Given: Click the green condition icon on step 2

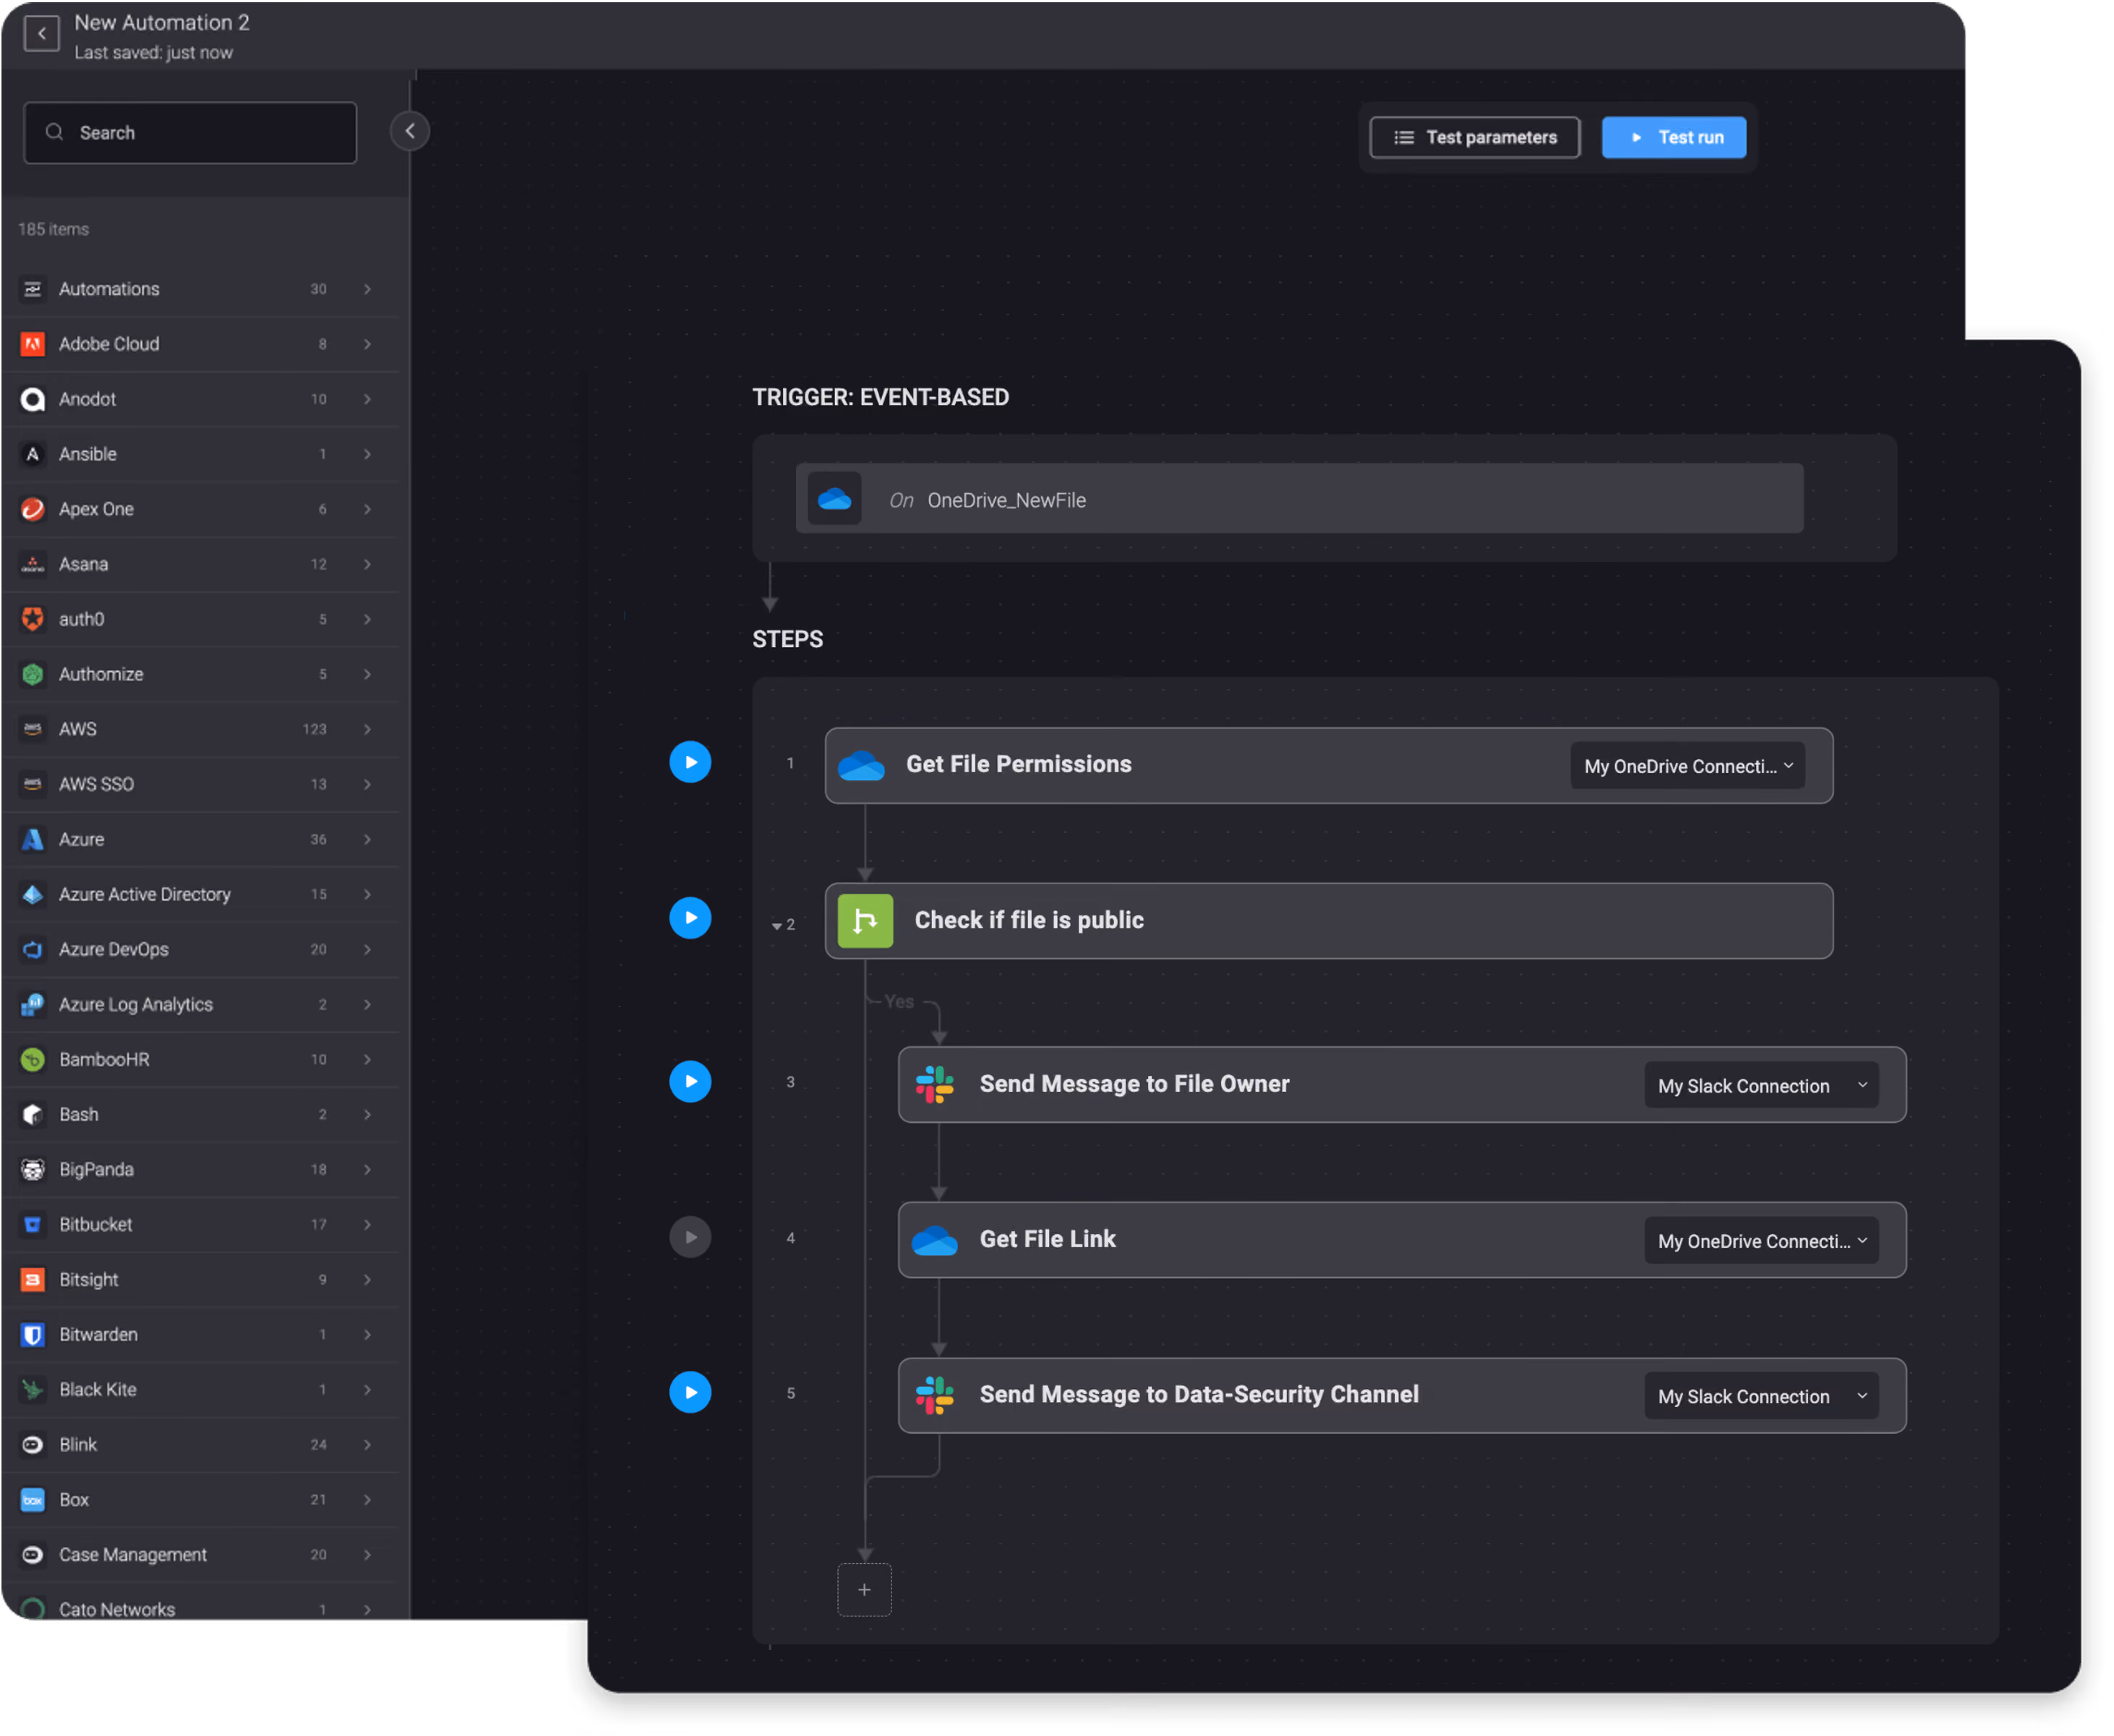Looking at the screenshot, I should (x=866, y=922).
